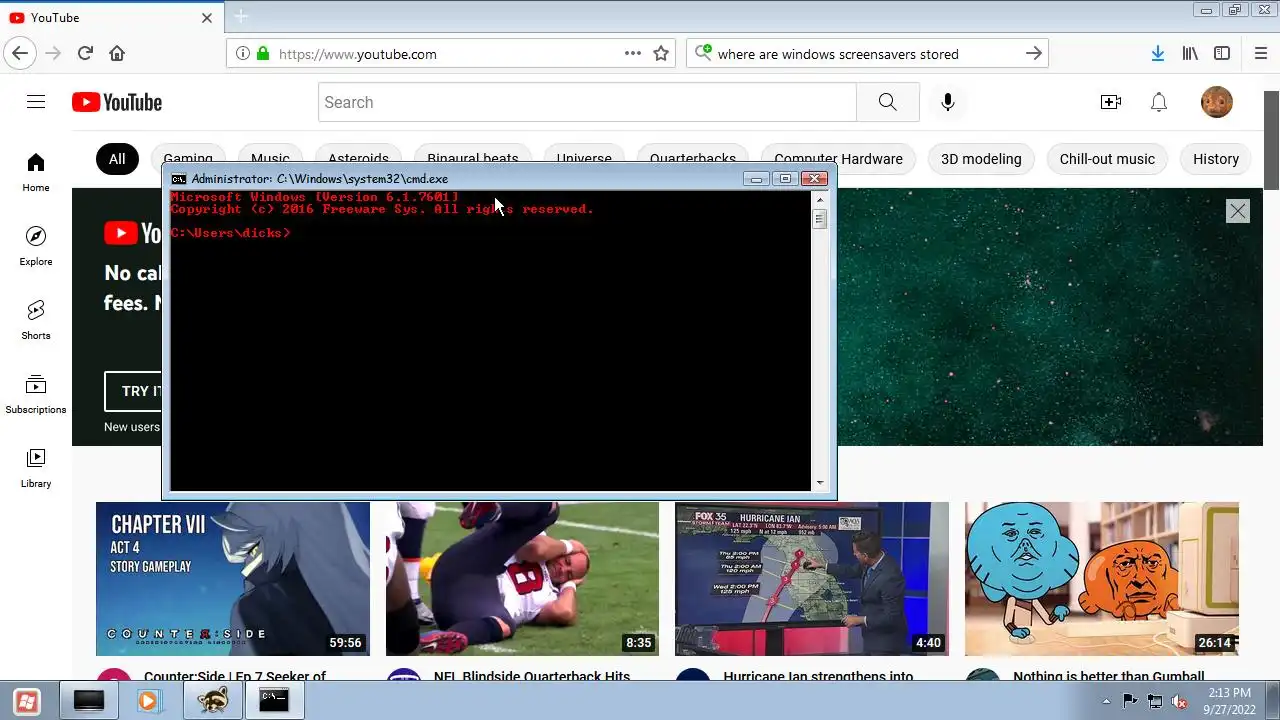Close the YouTube tab
This screenshot has width=1280, height=720.
pos(207,18)
